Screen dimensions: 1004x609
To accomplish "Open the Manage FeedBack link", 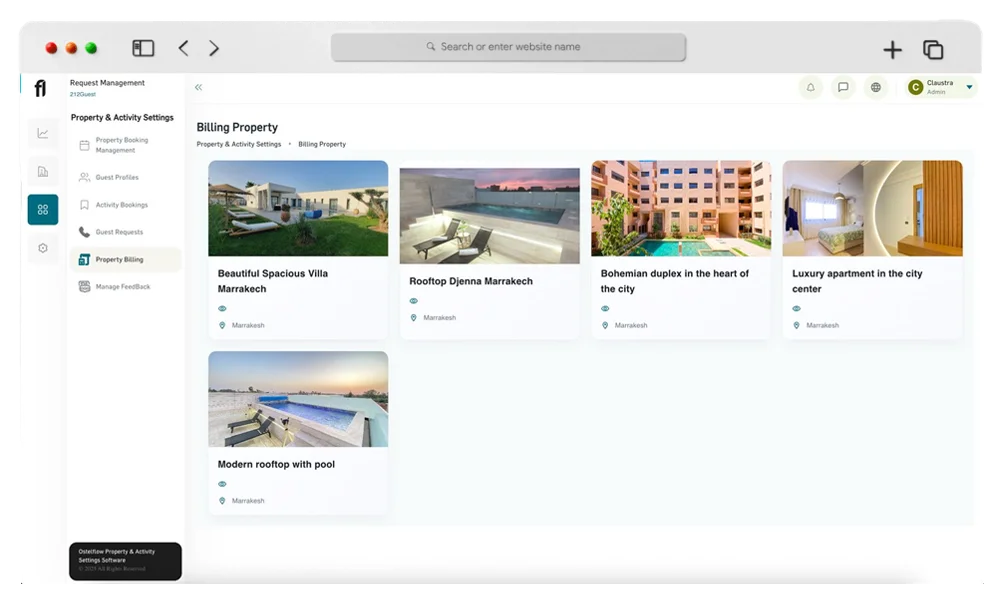I will [x=122, y=287].
